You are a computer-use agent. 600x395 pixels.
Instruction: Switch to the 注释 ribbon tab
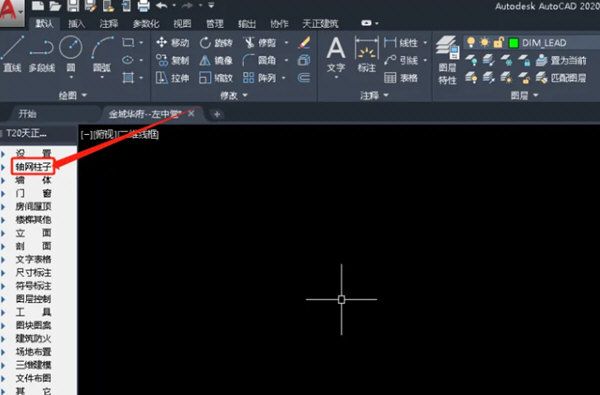click(x=109, y=24)
